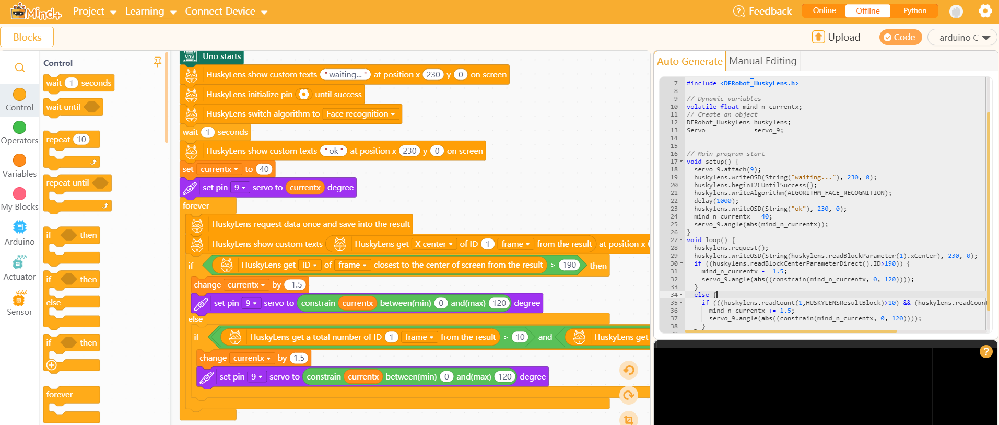Switch to the Auto Generate tab
Image resolution: width=999 pixels, height=425 pixels.
690,61
